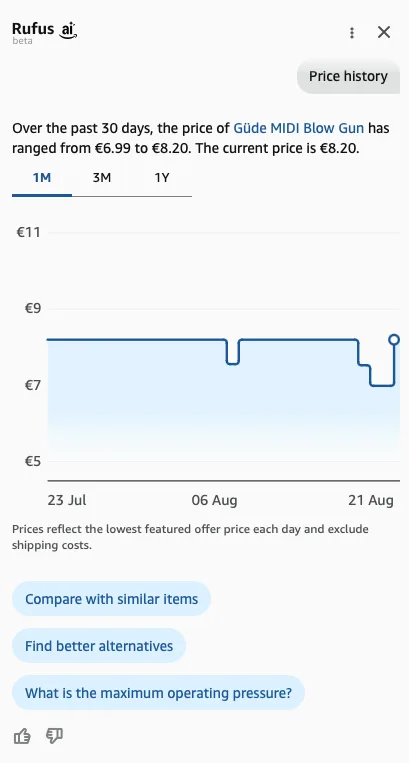Open the Güde MIDI Blow Gun link
The width and height of the screenshot is (409, 763).
click(x=299, y=128)
